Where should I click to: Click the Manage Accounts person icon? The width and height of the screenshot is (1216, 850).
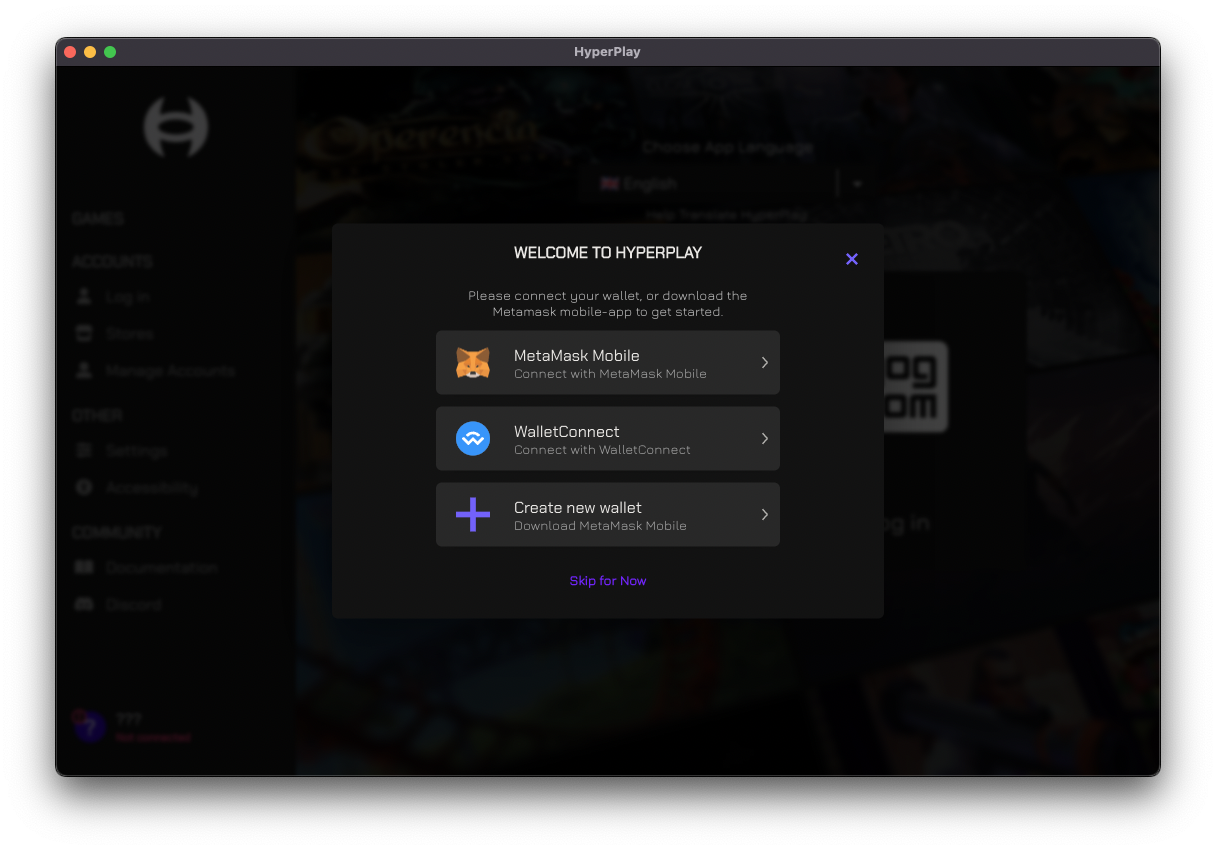coord(85,370)
